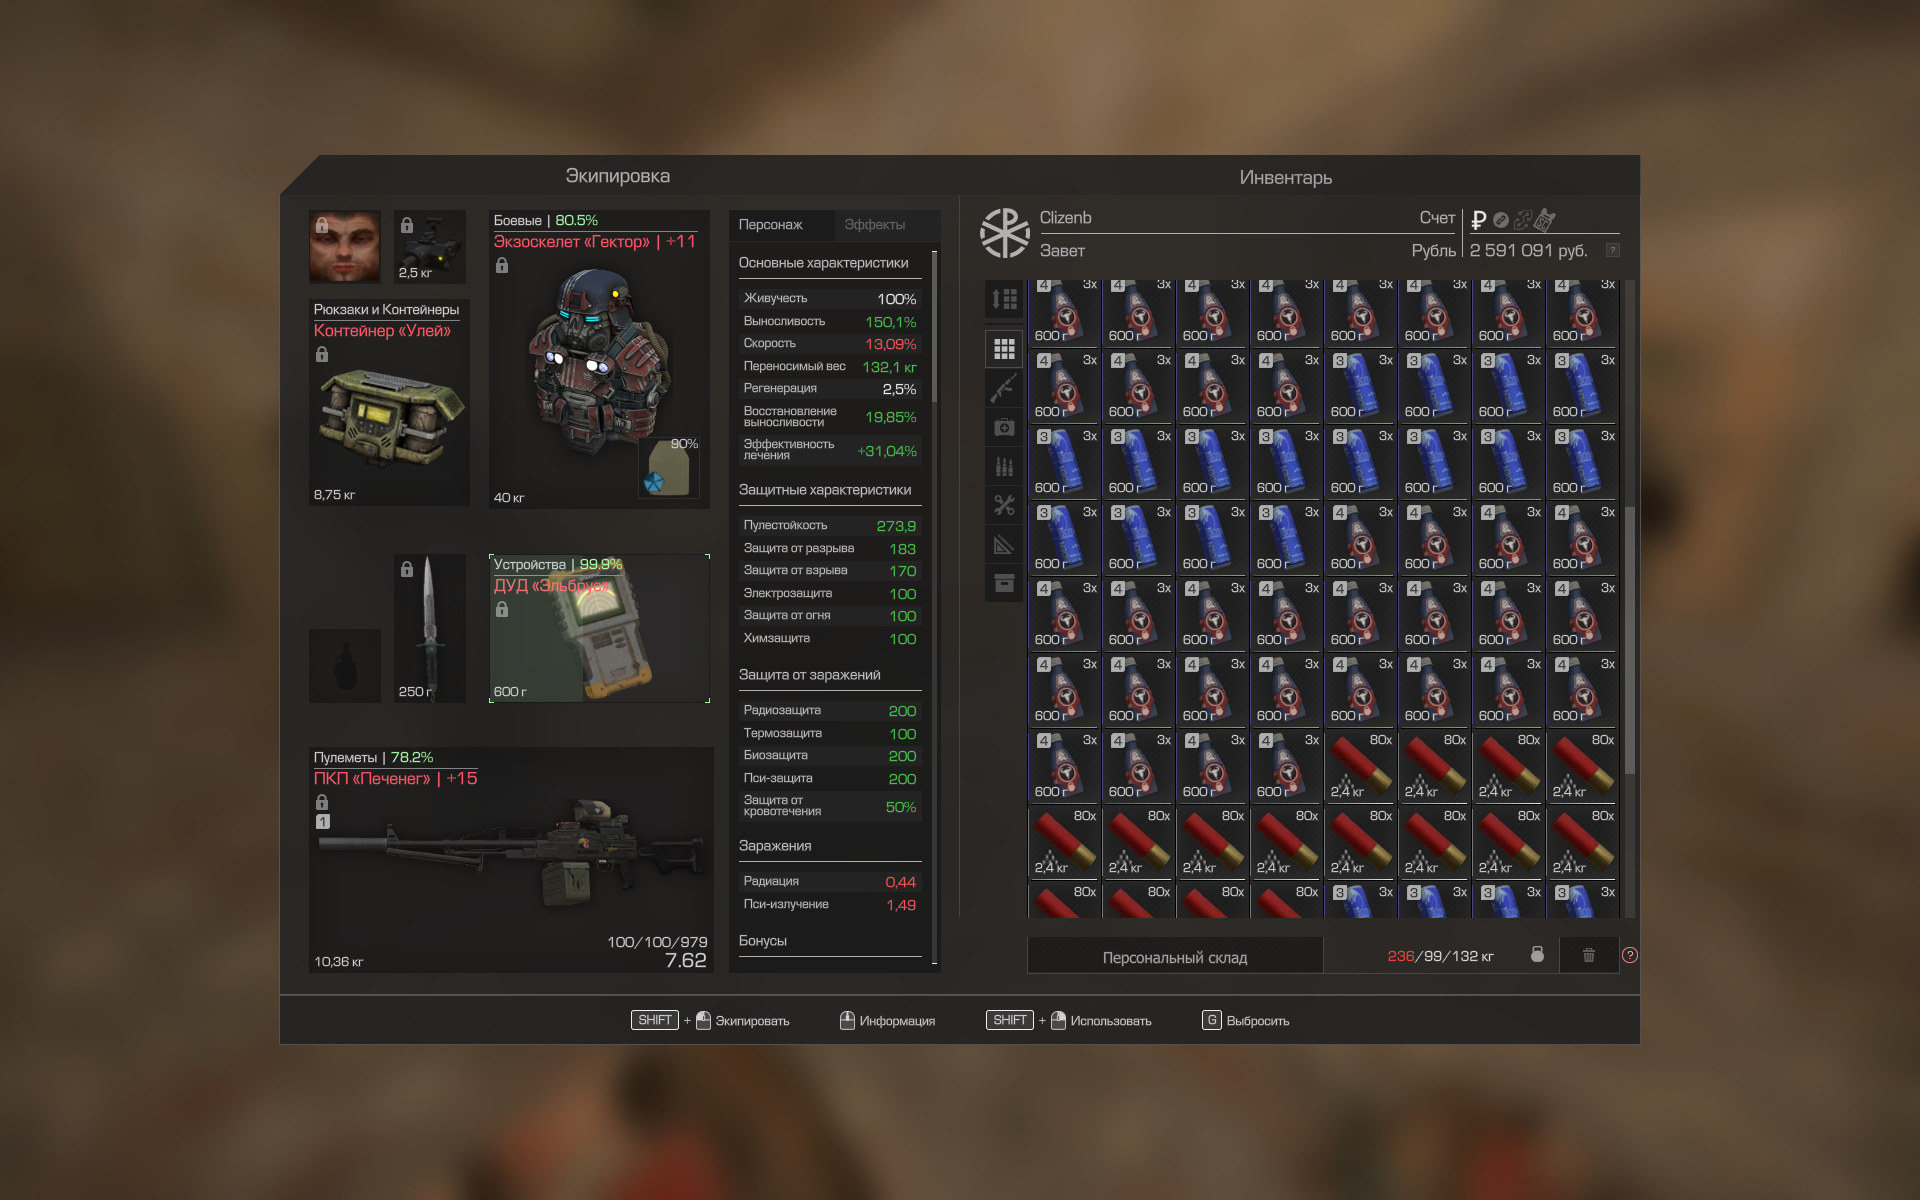Click the Радиация 0,44 infection row
The height and width of the screenshot is (1200, 1920).
point(830,881)
